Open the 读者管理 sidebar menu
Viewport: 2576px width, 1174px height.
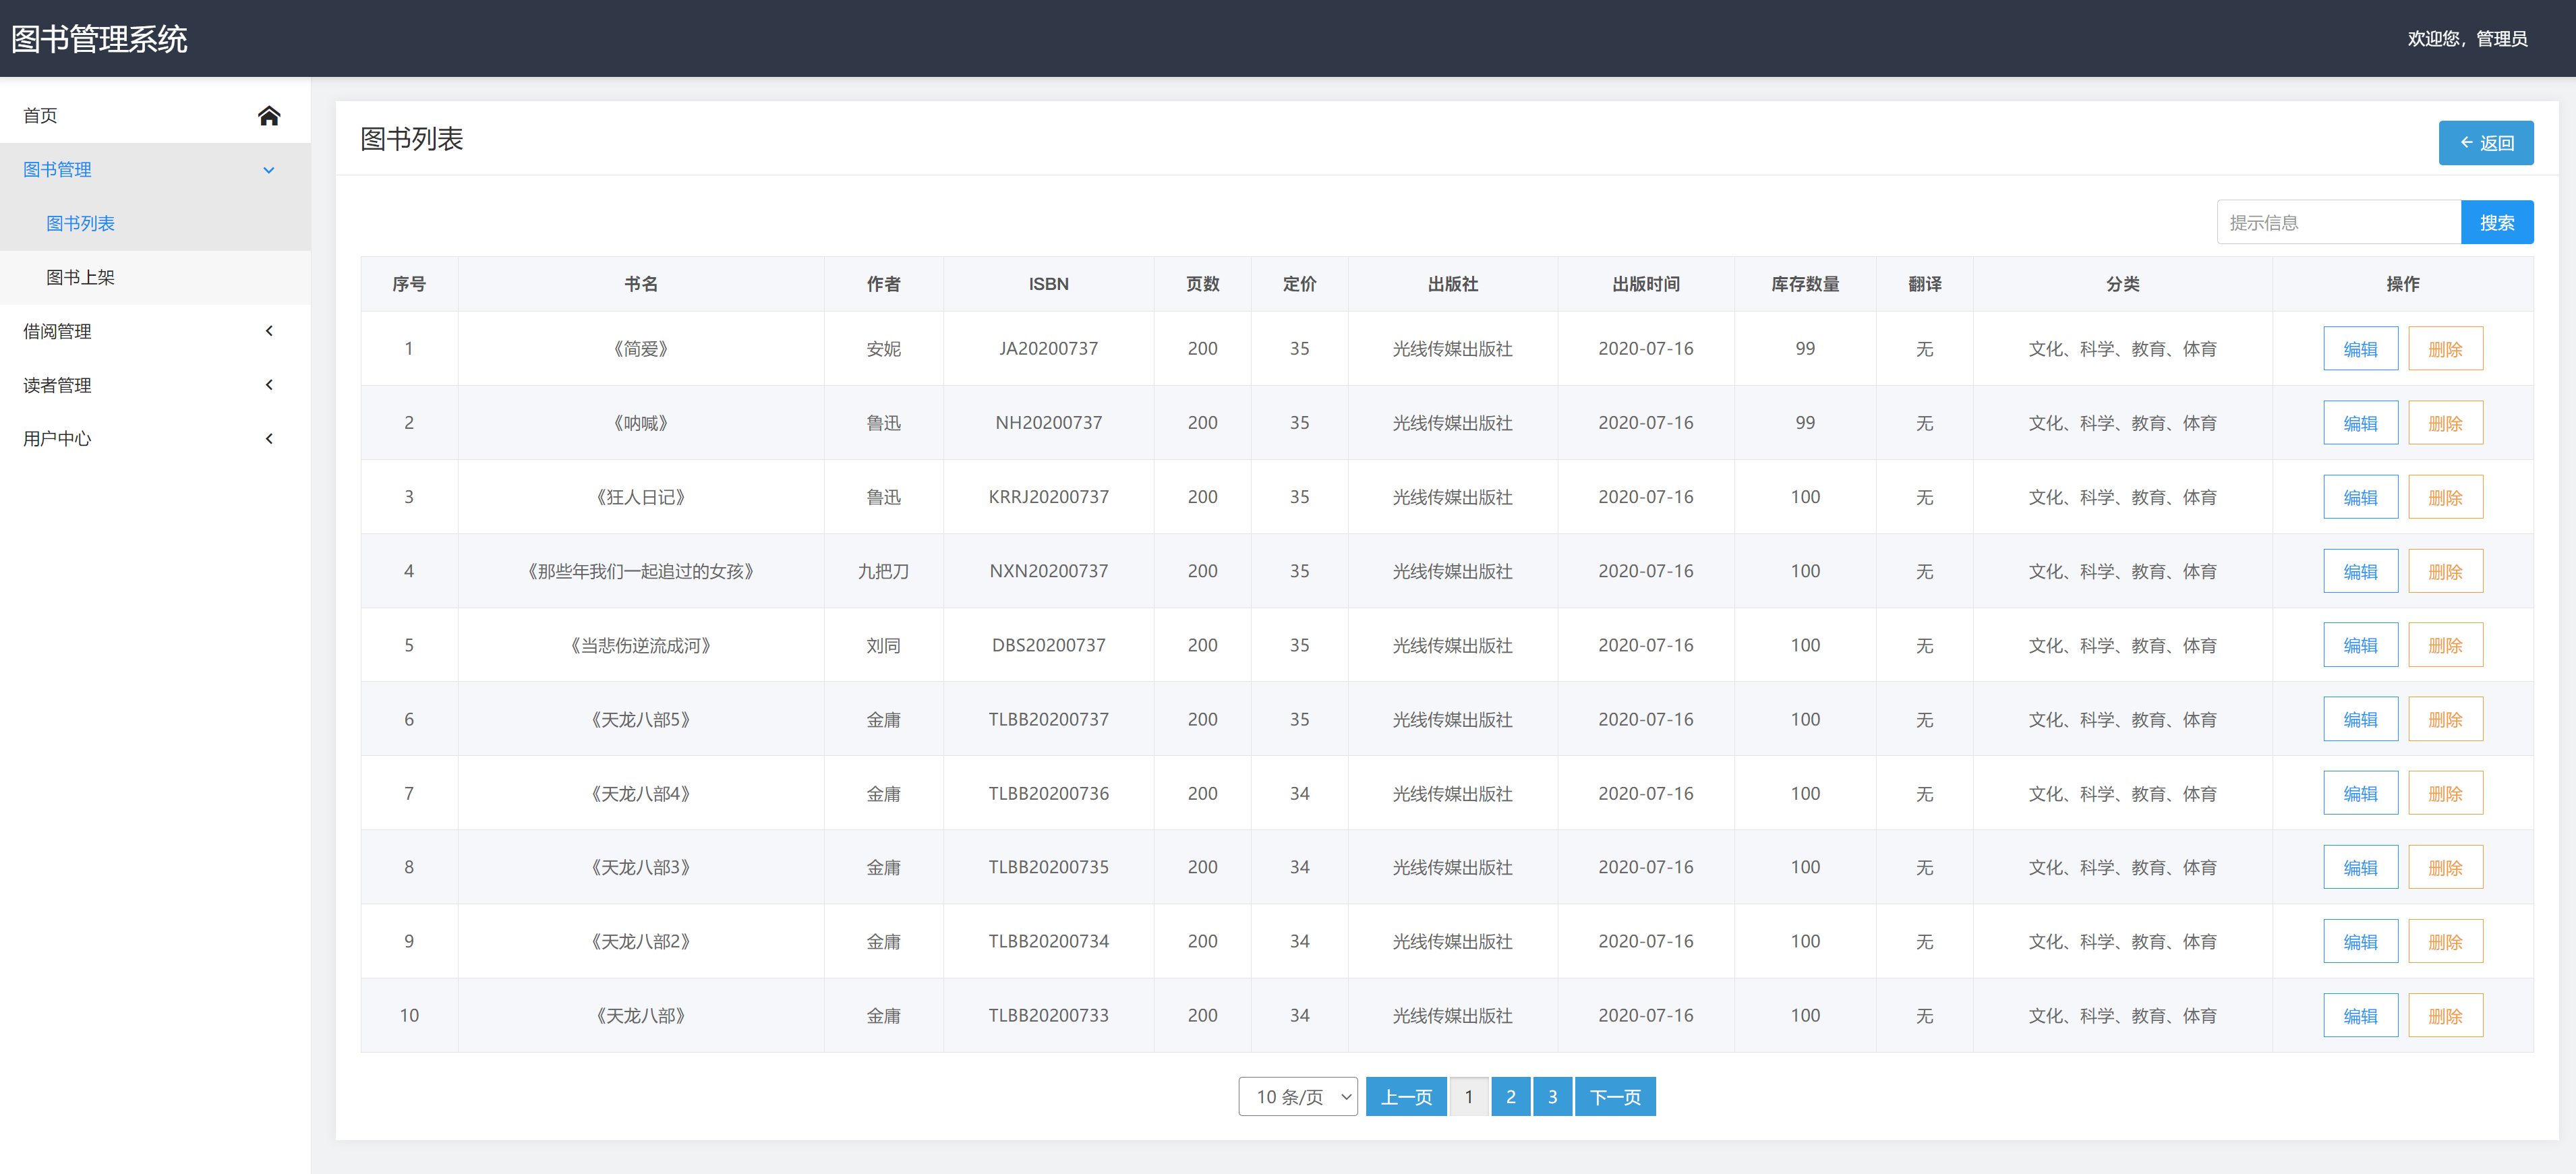[155, 385]
